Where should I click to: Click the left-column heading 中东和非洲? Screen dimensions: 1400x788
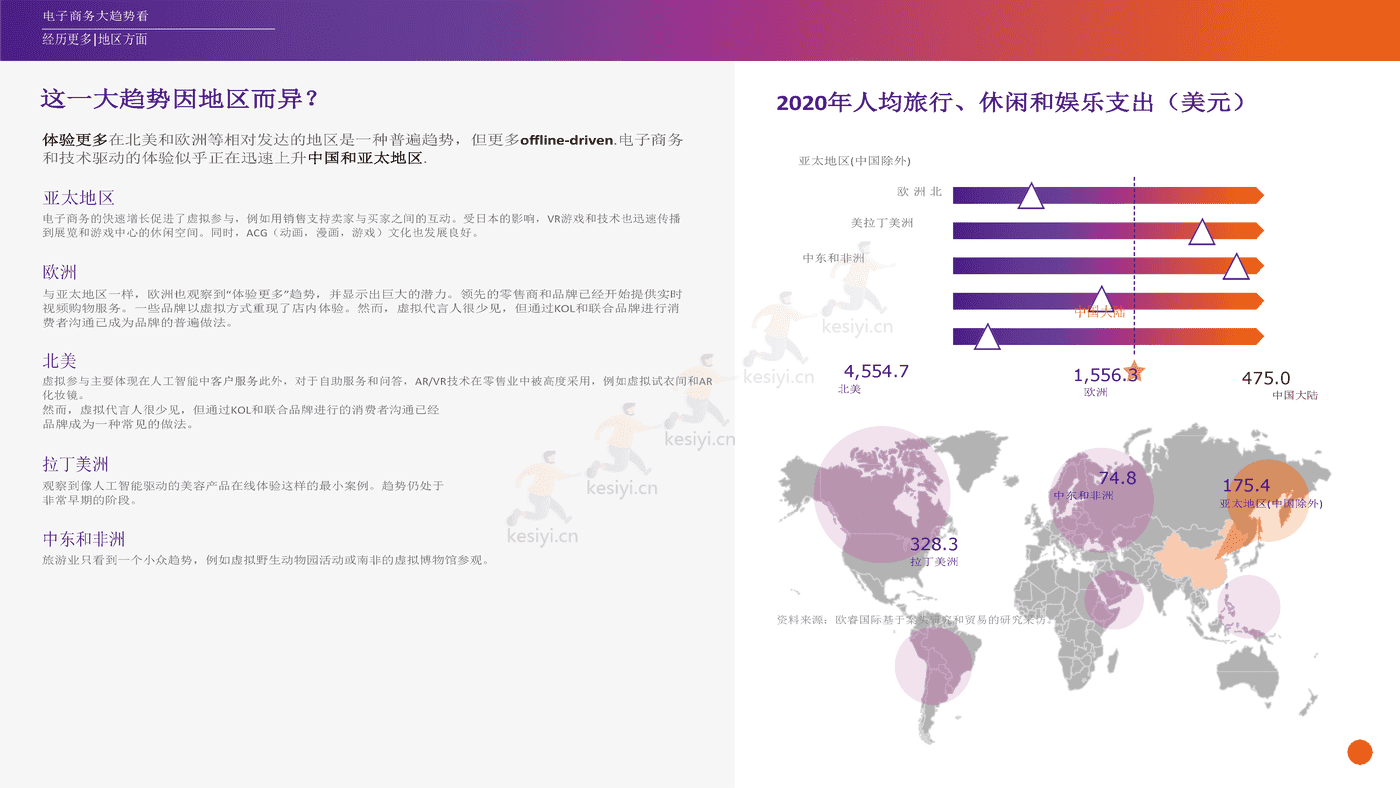(84, 539)
